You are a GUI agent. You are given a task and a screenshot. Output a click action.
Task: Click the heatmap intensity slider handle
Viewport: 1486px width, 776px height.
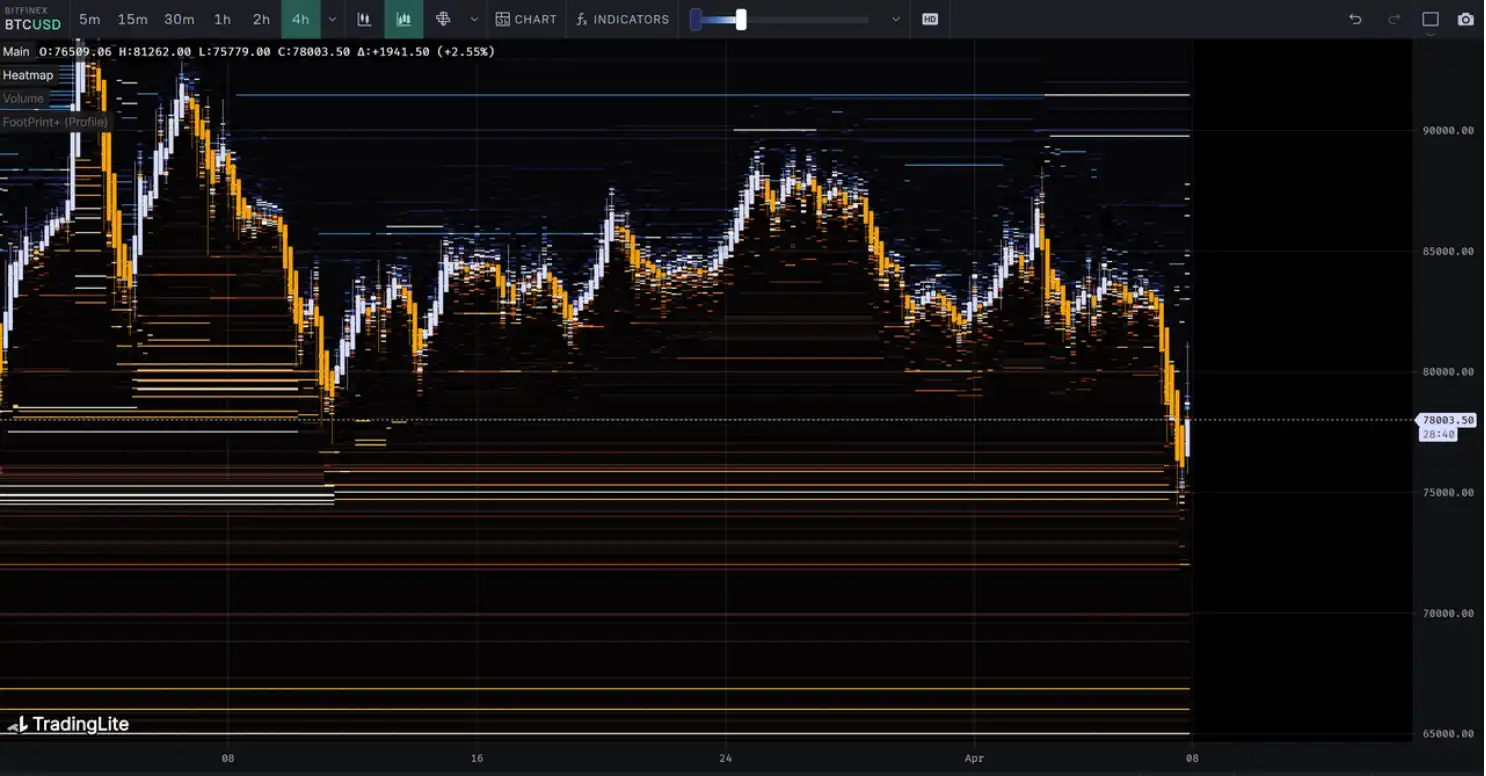(741, 19)
